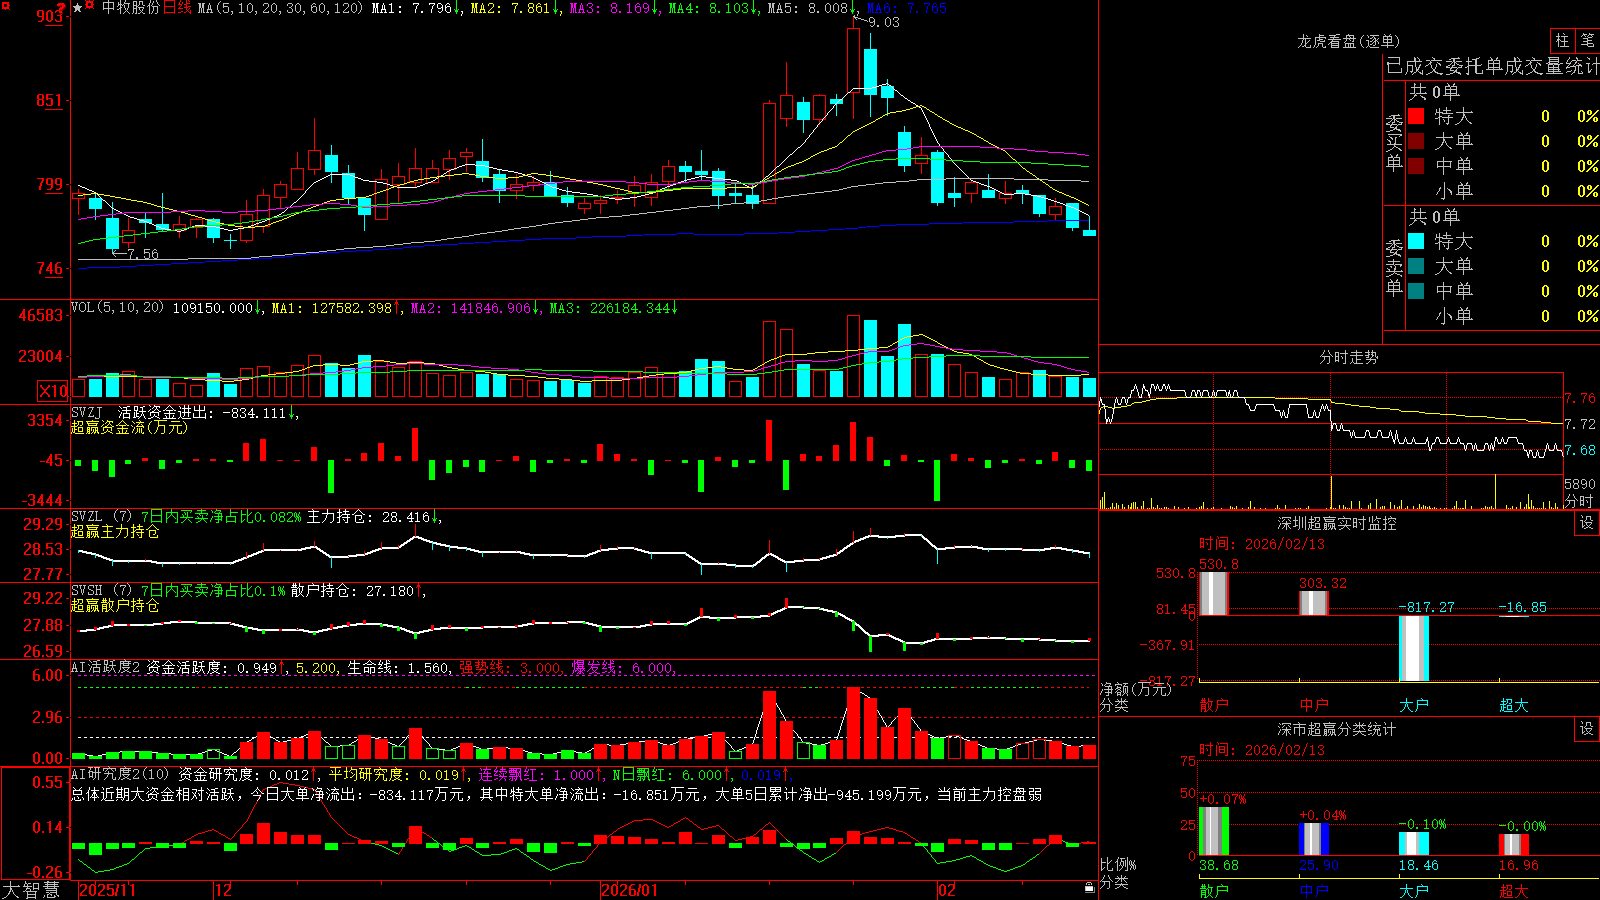Click the teal 大单 sell order swatch
Screen dimensions: 1600x900
point(1416,266)
